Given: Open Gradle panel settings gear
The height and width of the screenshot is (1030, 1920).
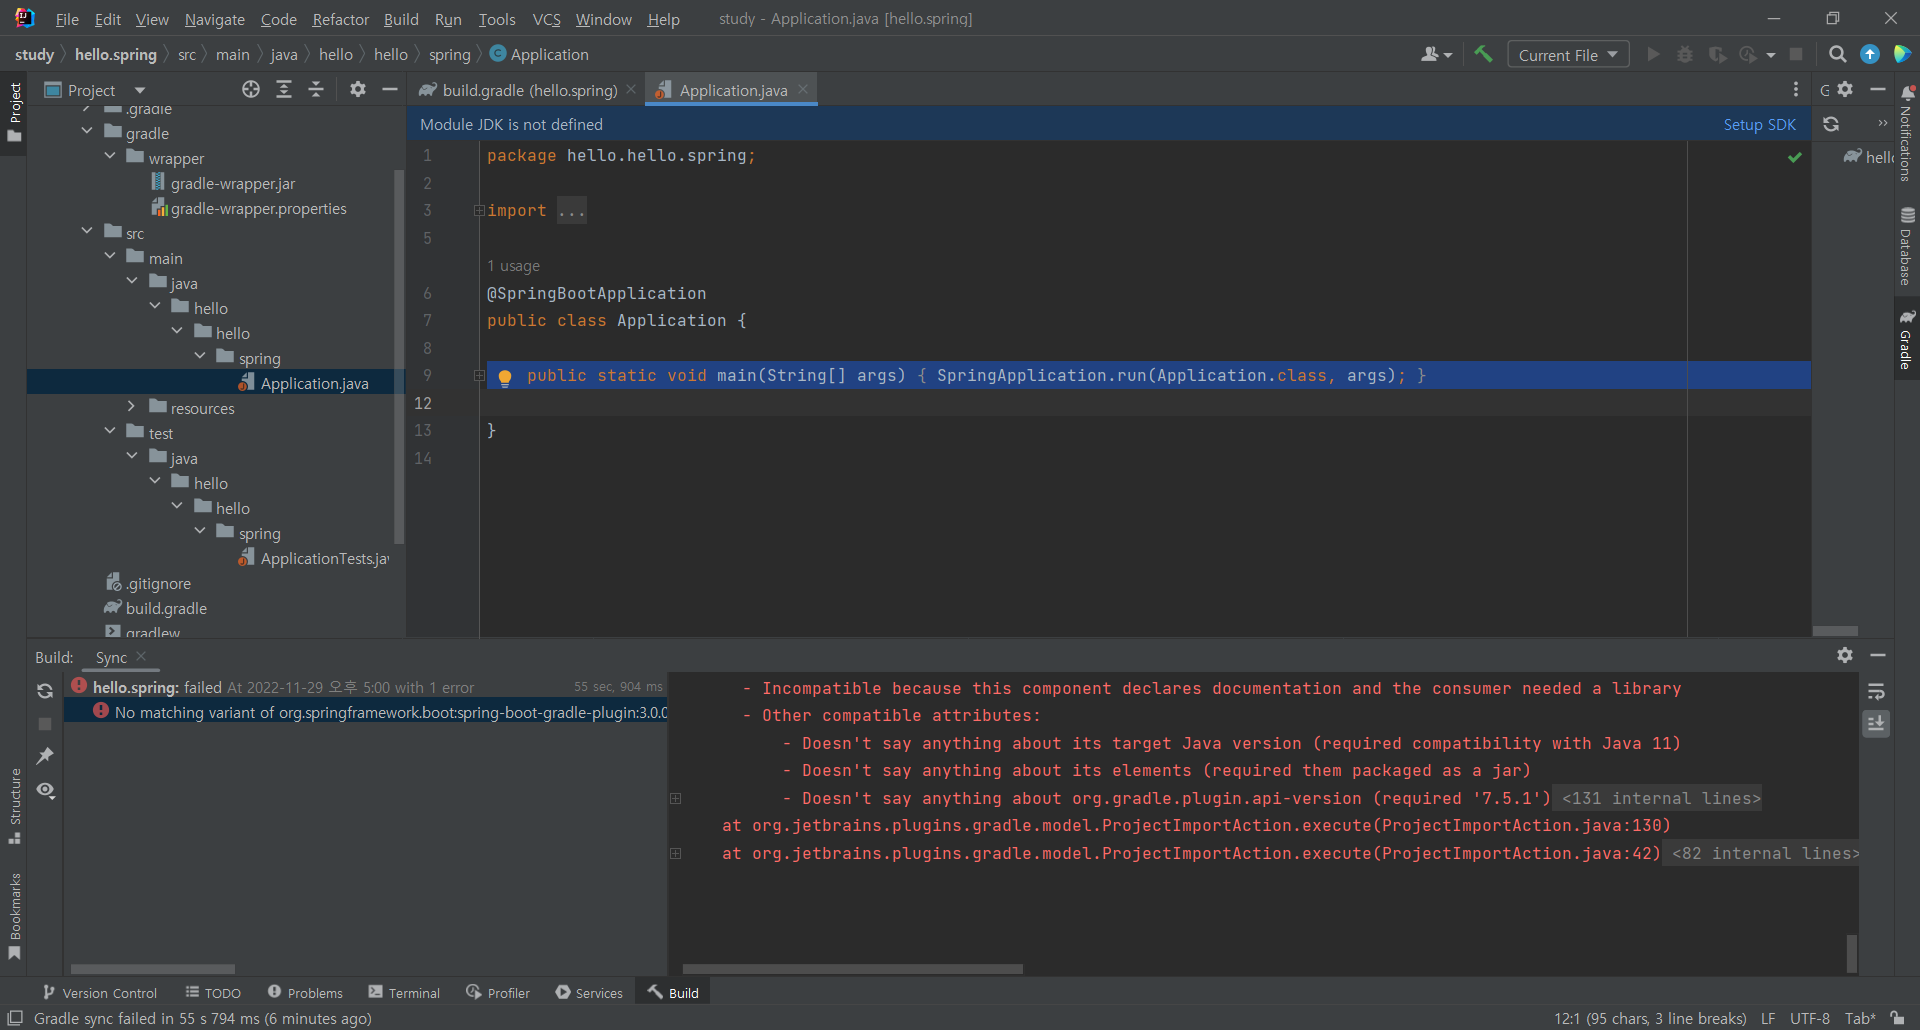Looking at the screenshot, I should (x=1846, y=90).
